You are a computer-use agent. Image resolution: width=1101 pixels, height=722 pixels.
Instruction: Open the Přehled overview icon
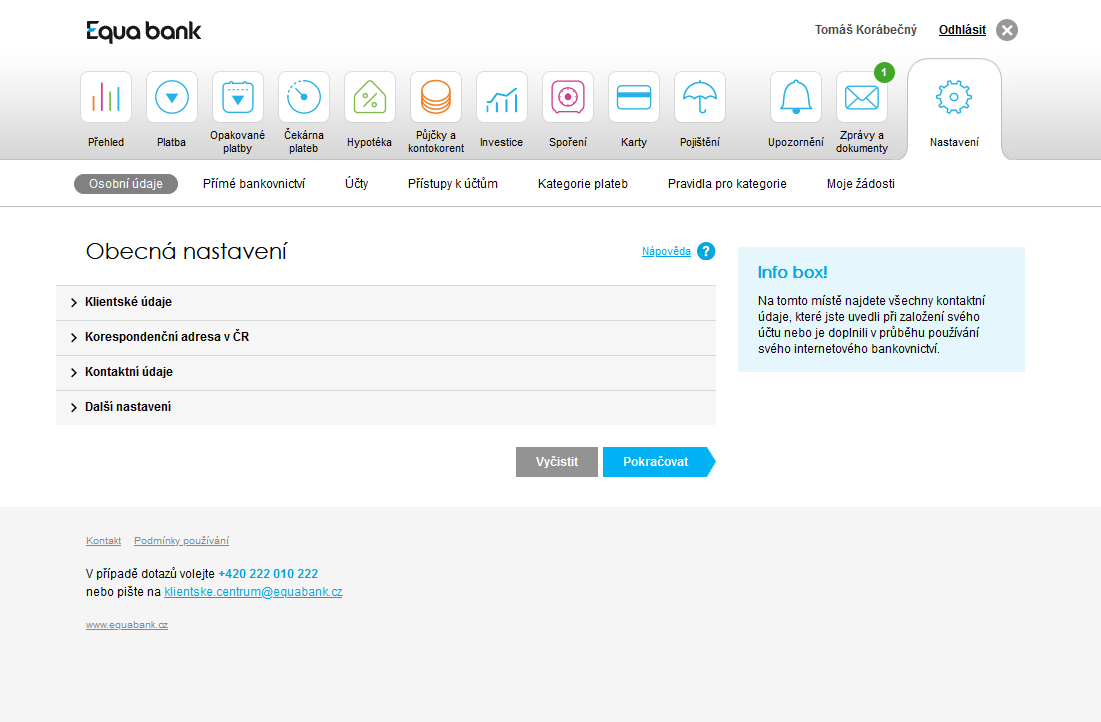click(x=106, y=97)
